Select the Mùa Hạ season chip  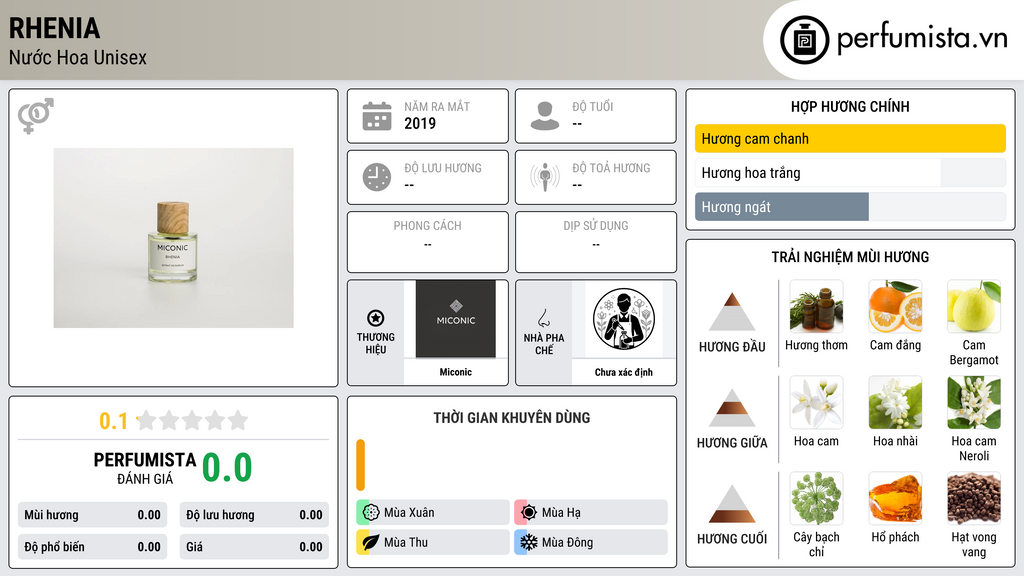(591, 513)
